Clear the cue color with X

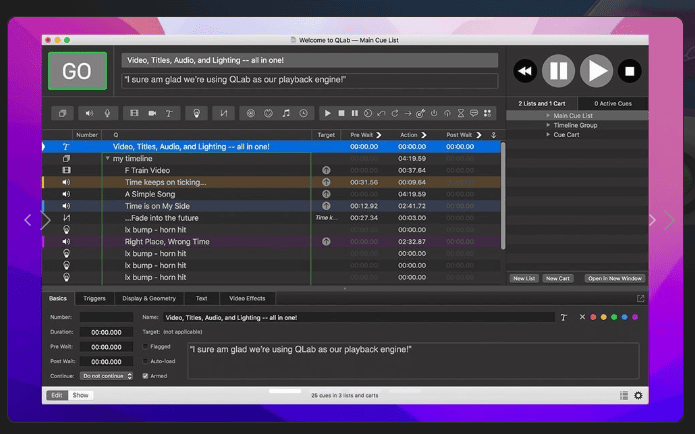[x=582, y=317]
